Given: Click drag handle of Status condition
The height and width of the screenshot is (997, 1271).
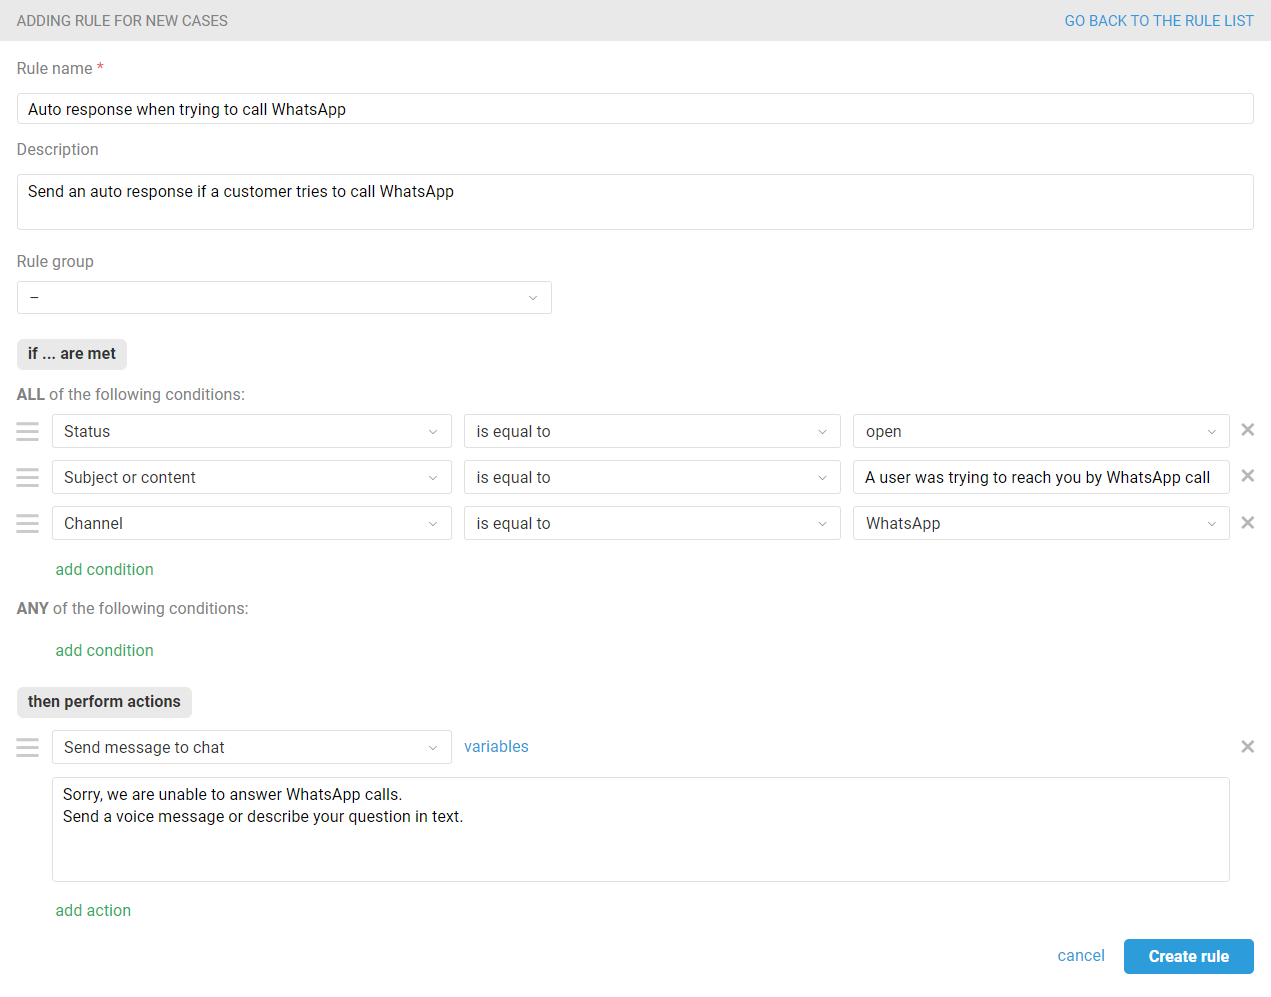Looking at the screenshot, I should pyautogui.click(x=28, y=431).
